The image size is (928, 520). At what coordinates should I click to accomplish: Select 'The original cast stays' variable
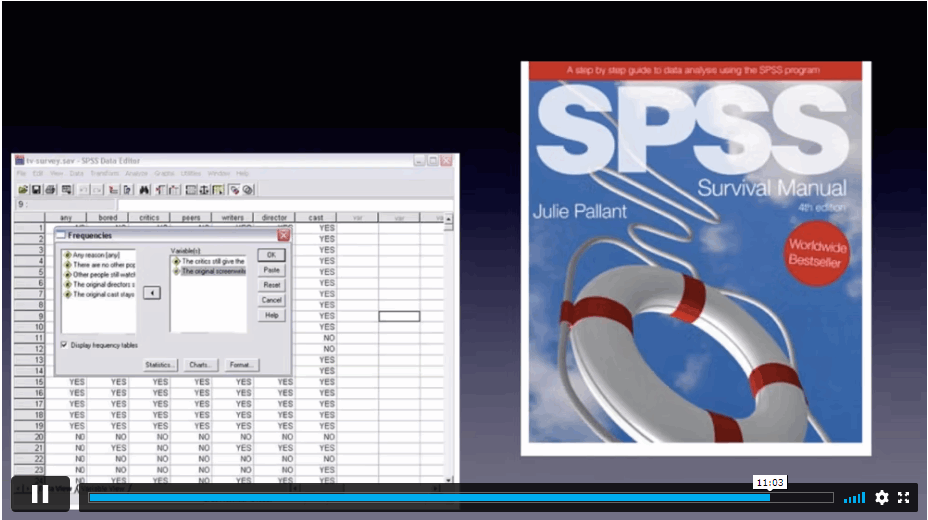click(x=99, y=294)
